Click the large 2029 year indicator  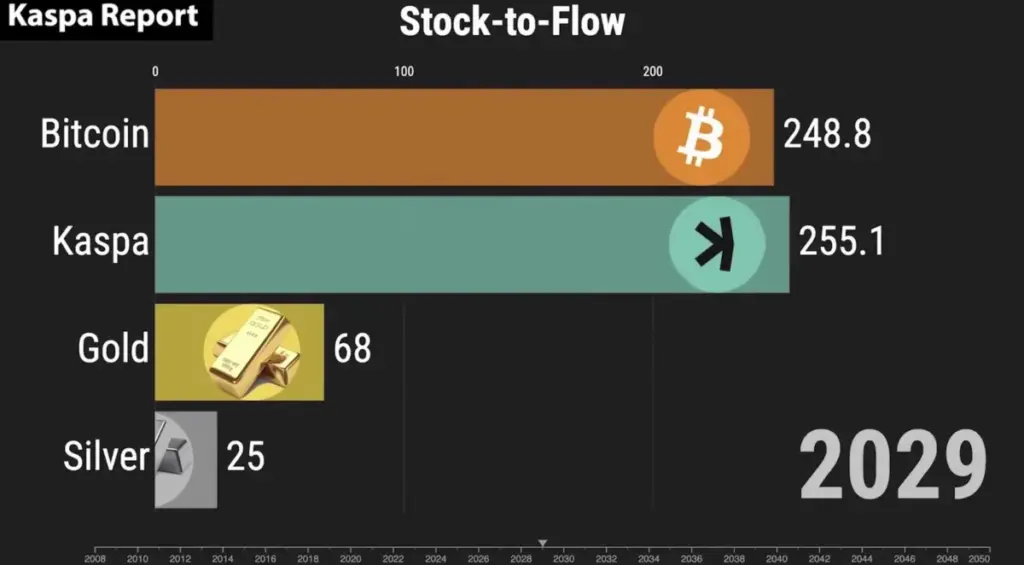893,468
